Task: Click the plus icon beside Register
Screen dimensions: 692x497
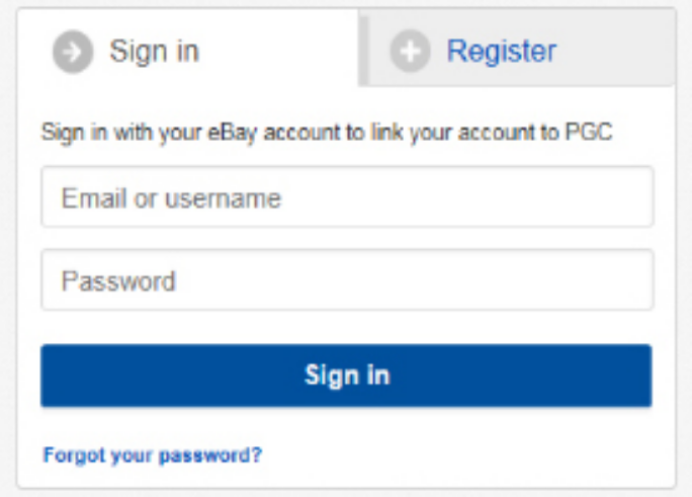Action: click(x=410, y=51)
